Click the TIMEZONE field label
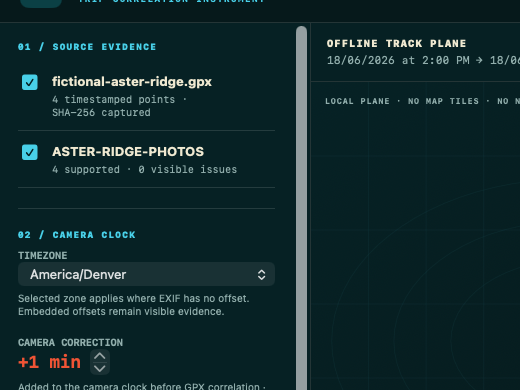520x390 pixels. [x=43, y=256]
